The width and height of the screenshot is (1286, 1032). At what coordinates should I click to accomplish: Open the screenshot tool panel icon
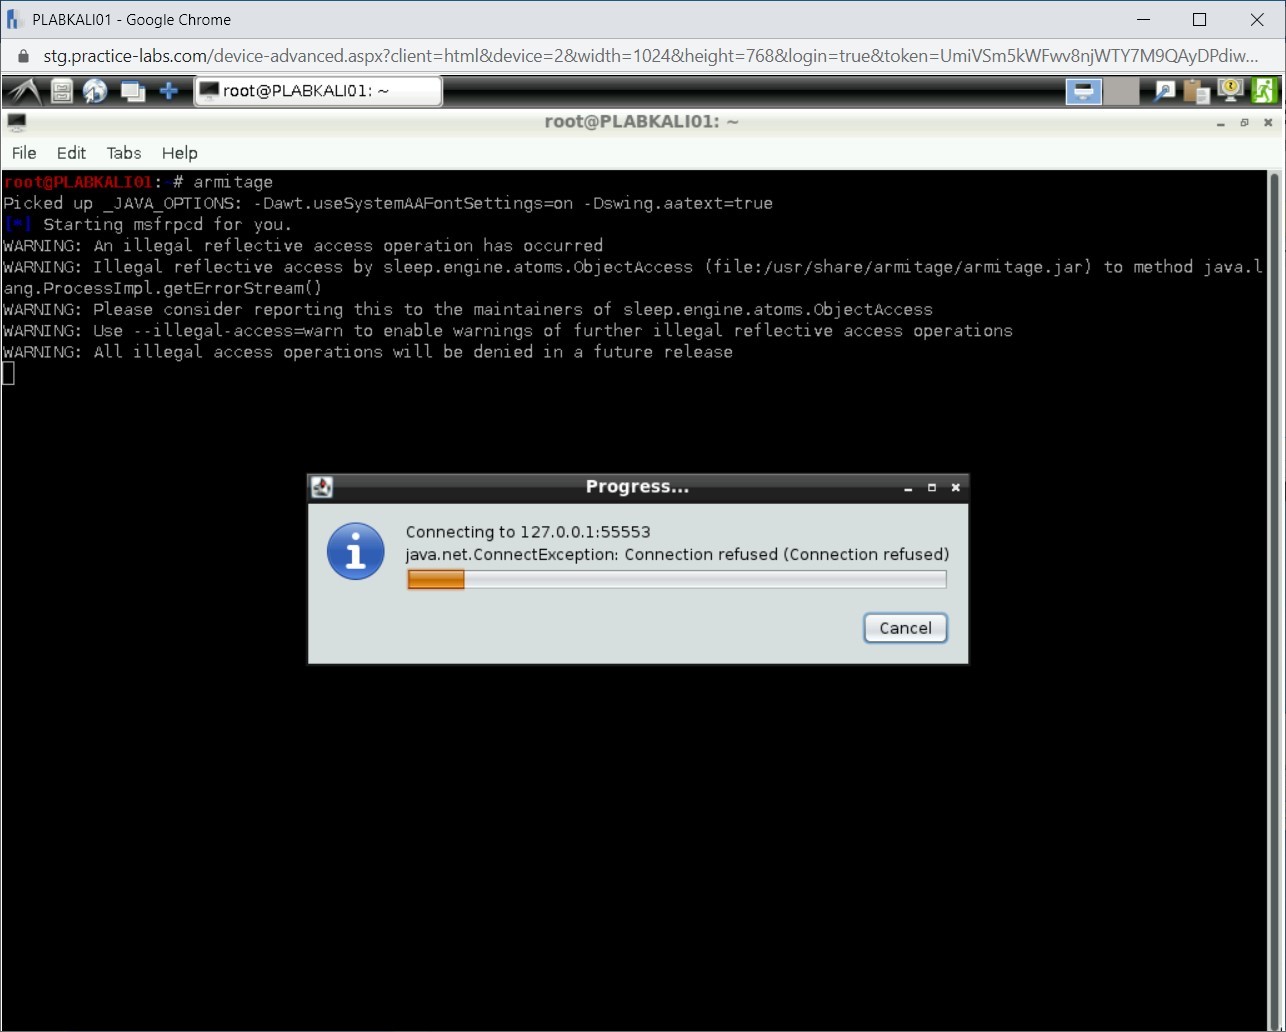pyautogui.click(x=1163, y=91)
